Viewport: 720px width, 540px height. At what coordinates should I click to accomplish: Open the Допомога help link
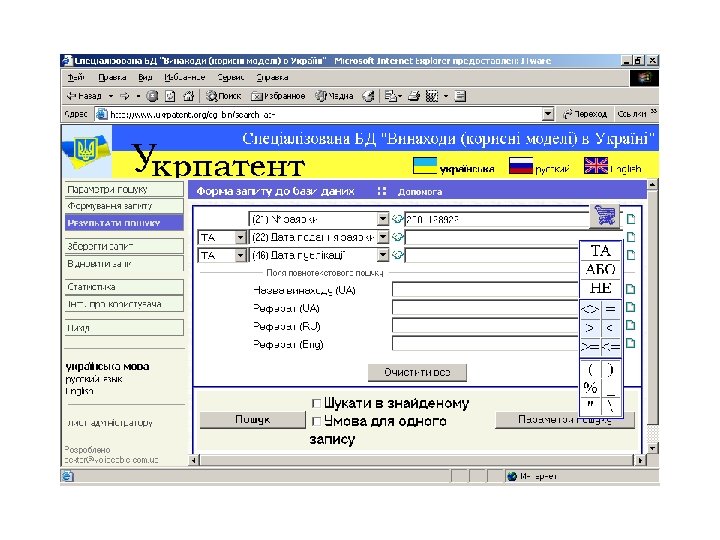tap(420, 191)
